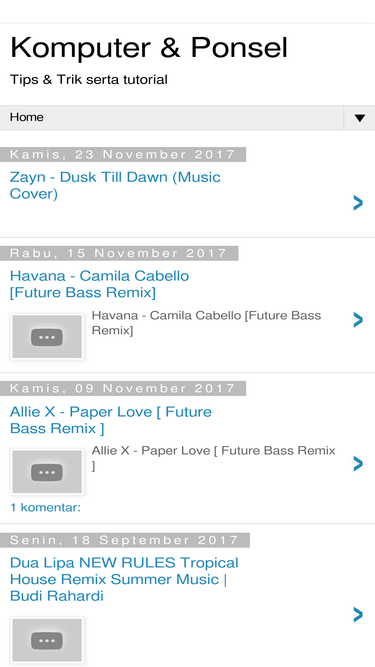Open the 1 komentar link

click(45, 507)
